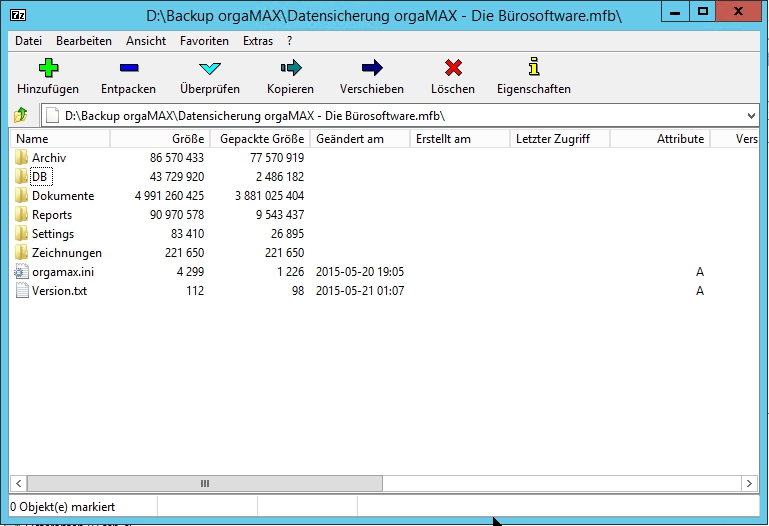Run the Überprüfen archive test
This screenshot has width=769, height=526.
point(210,68)
